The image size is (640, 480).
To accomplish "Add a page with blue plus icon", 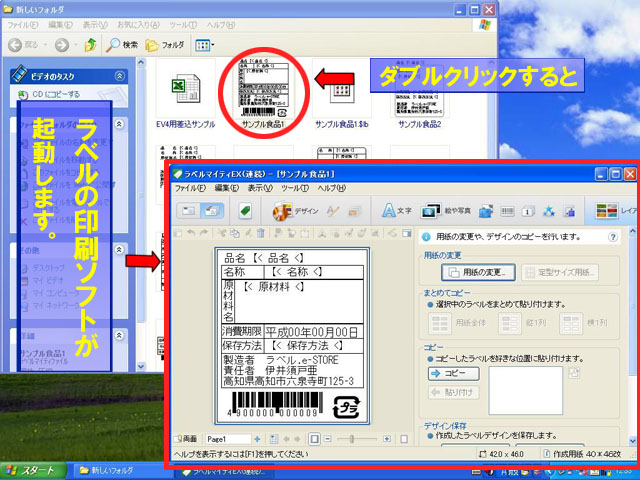I will [x=257, y=439].
